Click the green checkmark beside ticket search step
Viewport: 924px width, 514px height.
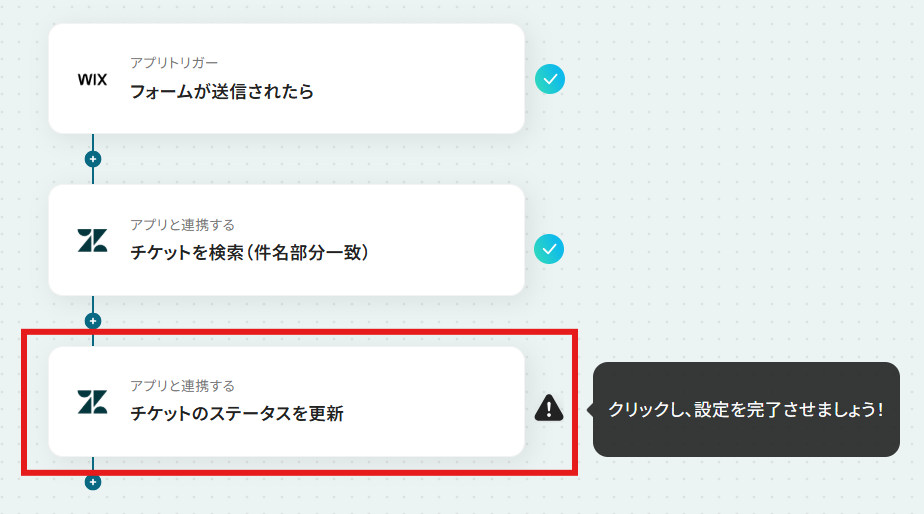click(549, 249)
